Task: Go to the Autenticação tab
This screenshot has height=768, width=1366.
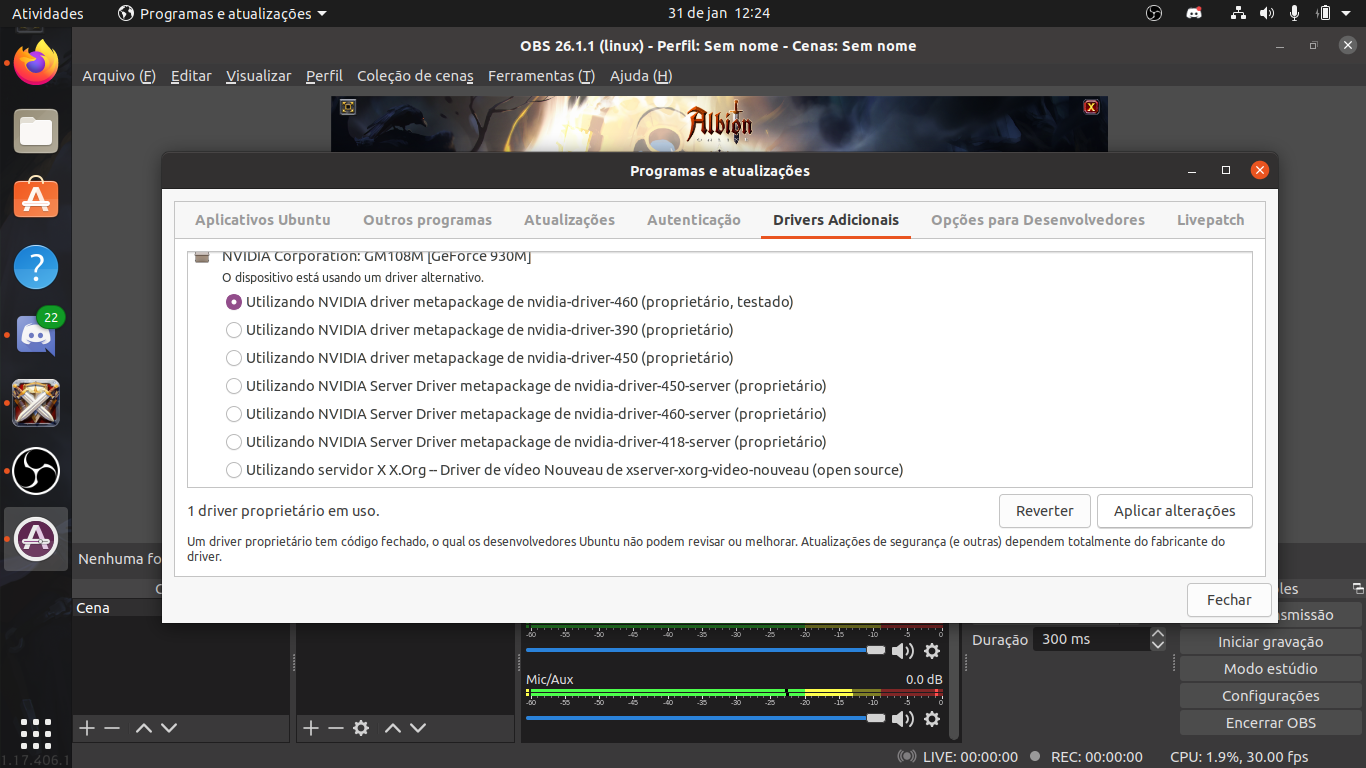Action: tap(694, 220)
